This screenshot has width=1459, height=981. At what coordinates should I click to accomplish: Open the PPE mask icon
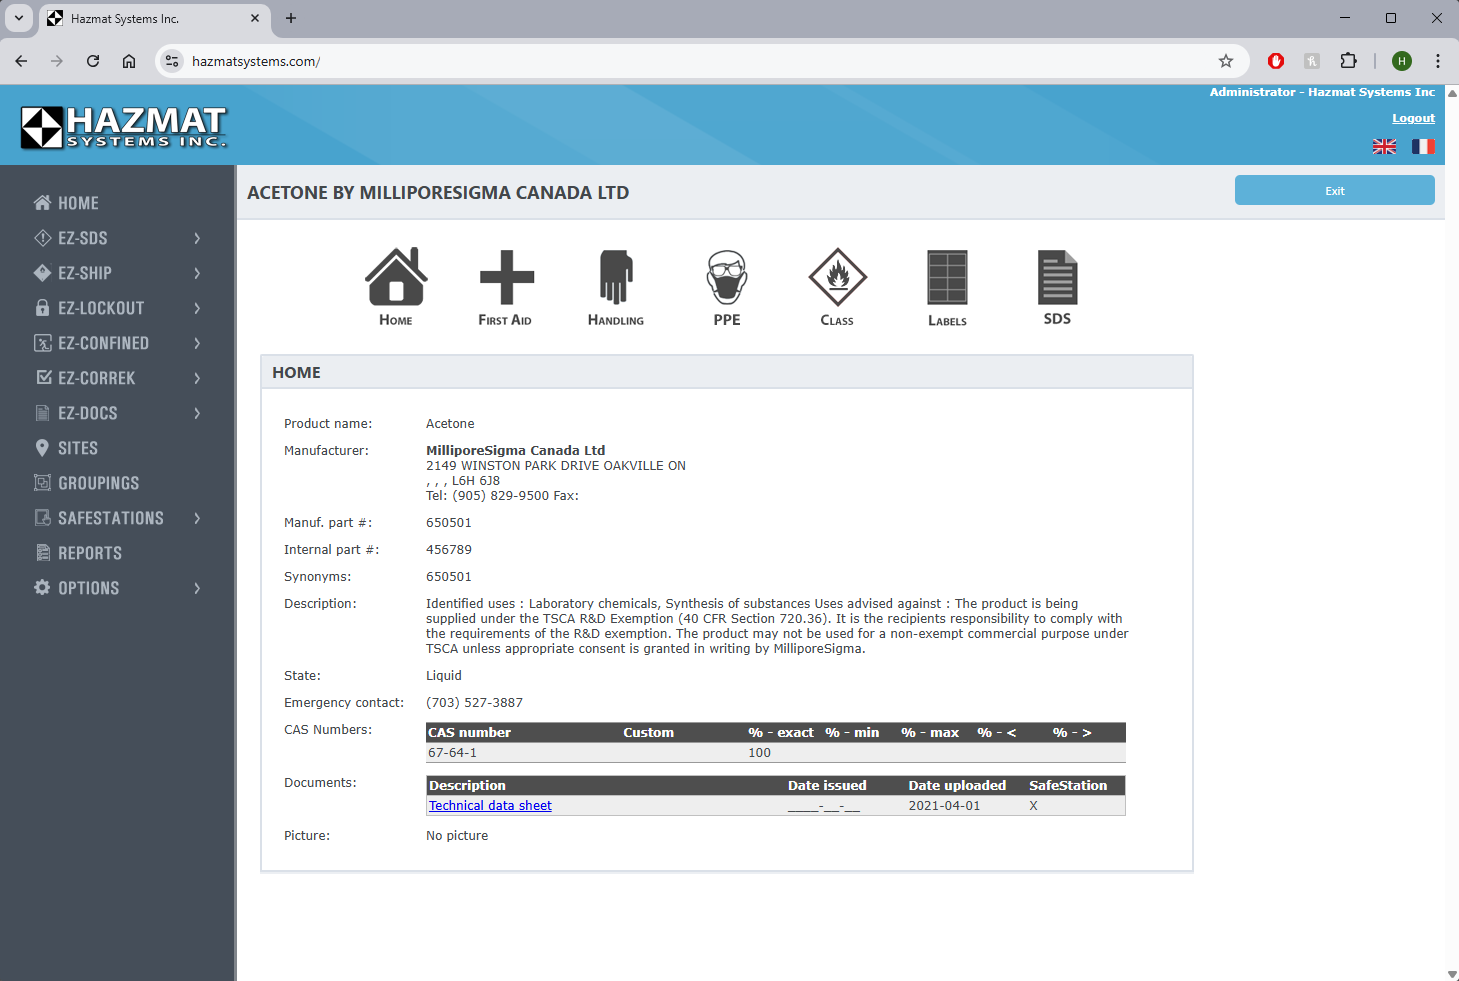pyautogui.click(x=727, y=278)
